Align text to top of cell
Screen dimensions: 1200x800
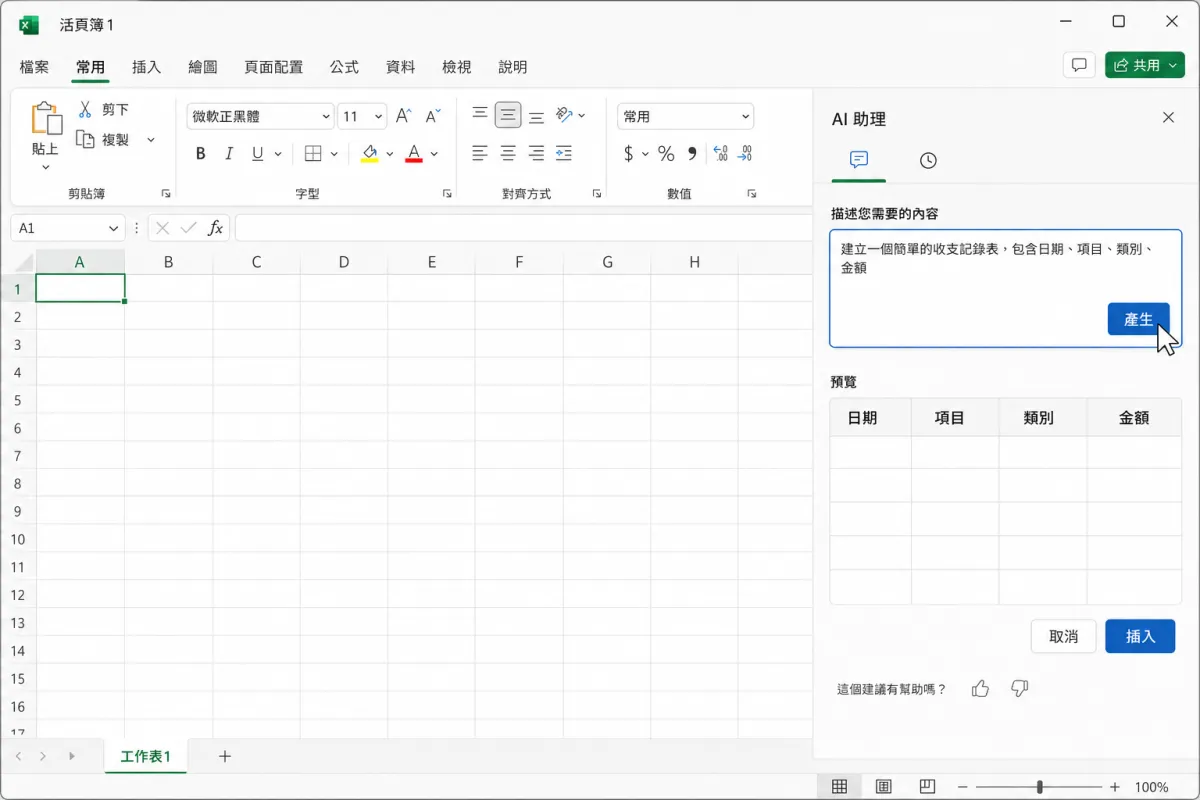[x=480, y=115]
